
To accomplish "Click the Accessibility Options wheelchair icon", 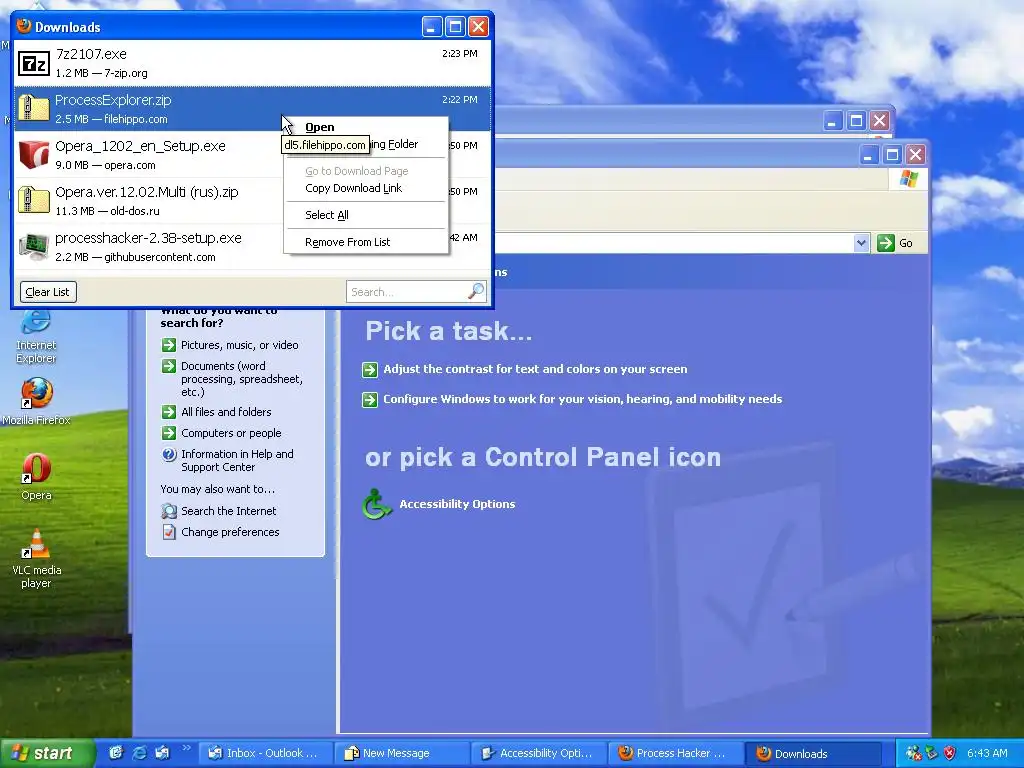I will click(377, 504).
